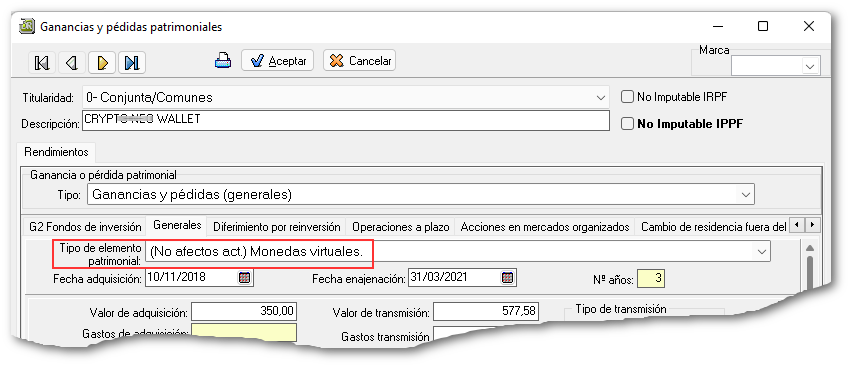Open calendar for Fecha adquisición
Screen dimensions: 850x367
point(244,278)
